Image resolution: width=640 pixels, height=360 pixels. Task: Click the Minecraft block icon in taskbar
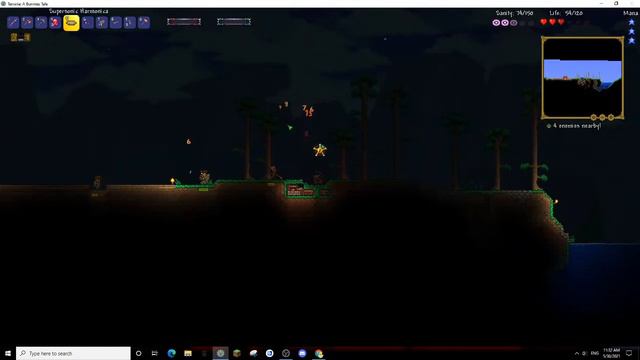click(x=237, y=353)
